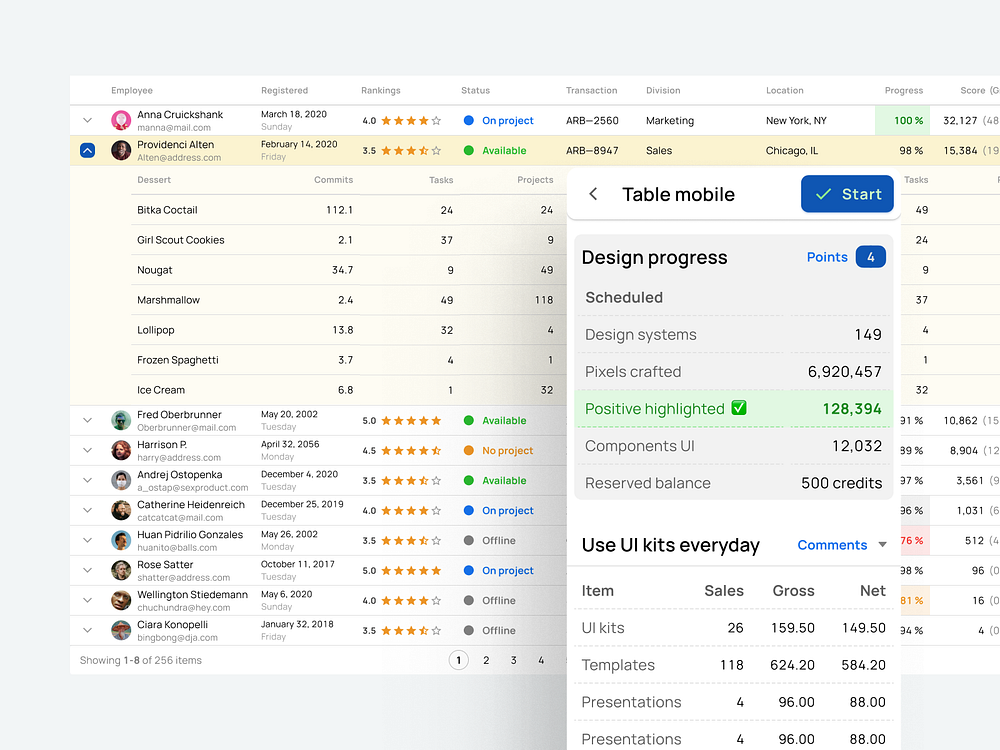Click Anna Cruickshank's avatar photo
1000x750 pixels.
point(121,120)
